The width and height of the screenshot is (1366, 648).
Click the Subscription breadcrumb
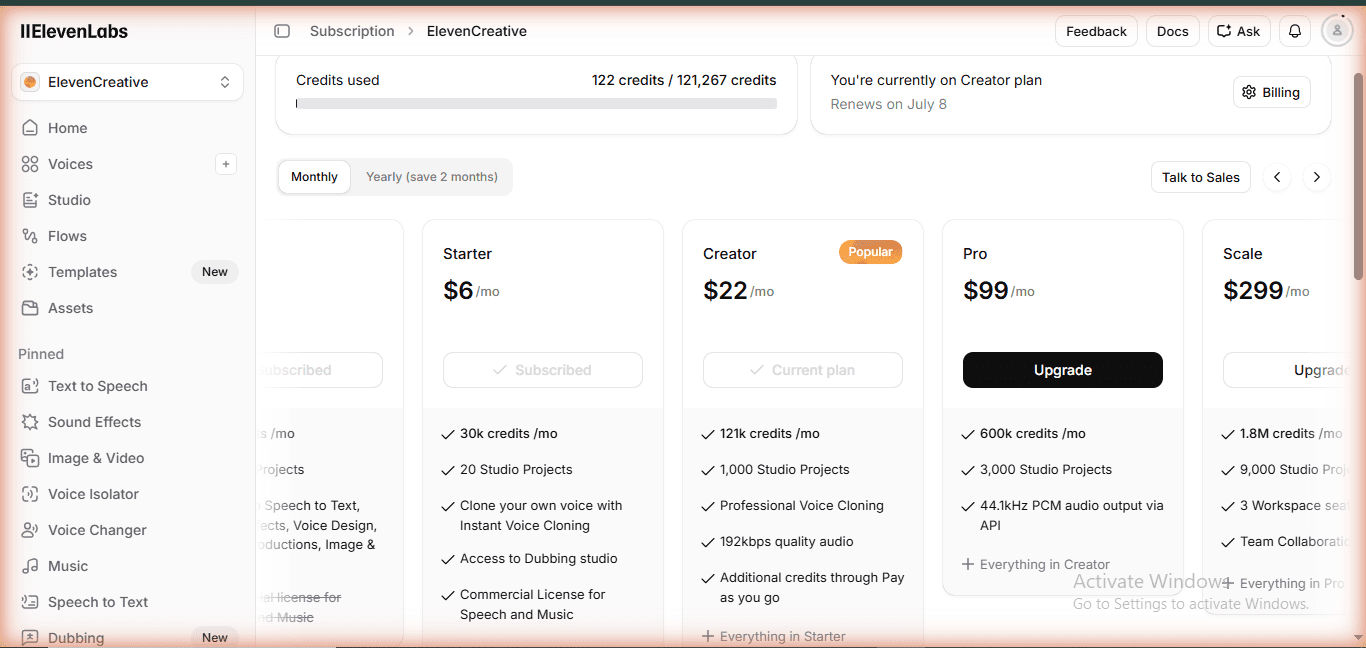coord(352,31)
